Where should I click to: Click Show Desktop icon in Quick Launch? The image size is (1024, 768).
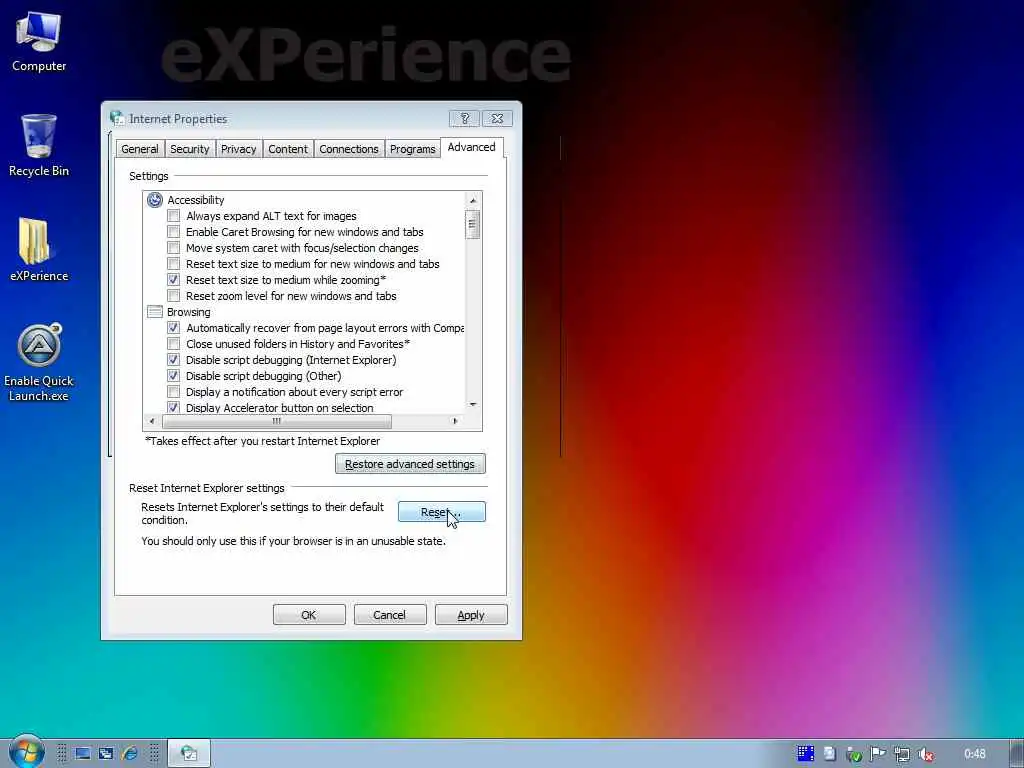[82, 754]
